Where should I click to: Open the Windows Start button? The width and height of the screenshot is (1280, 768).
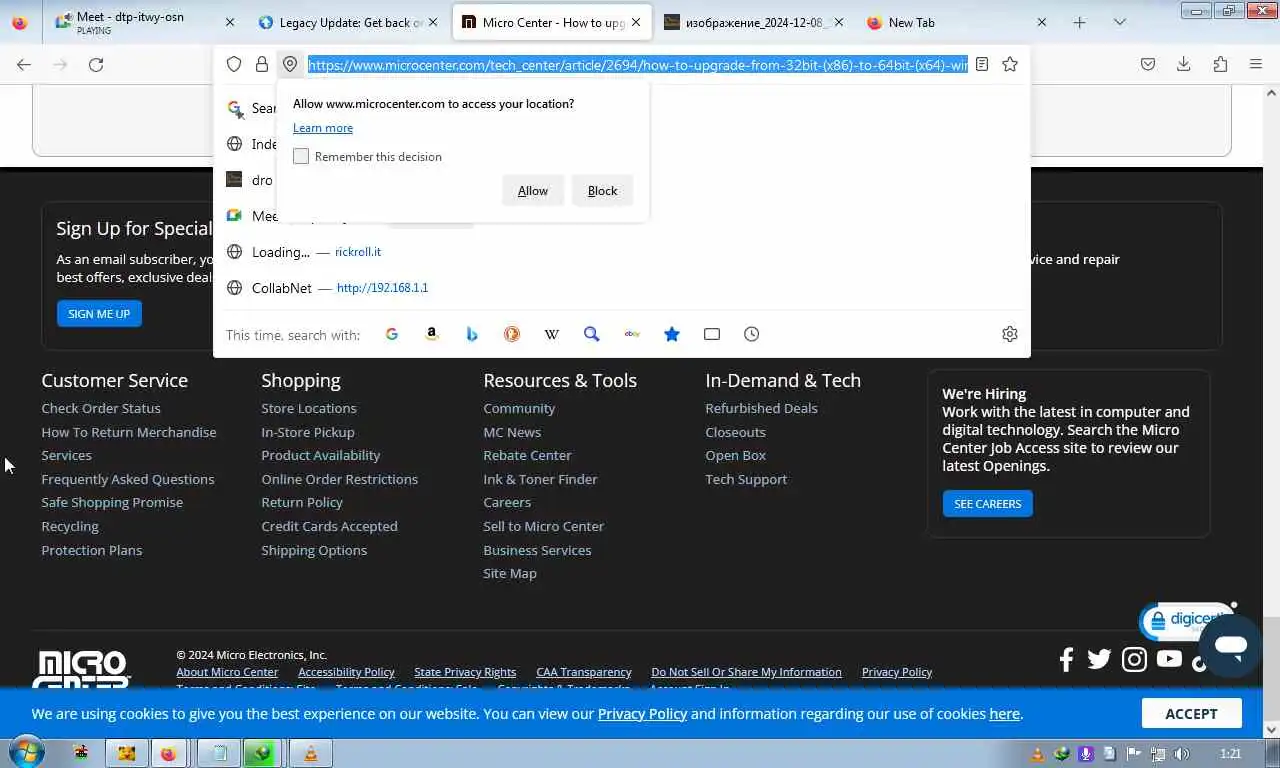[27, 753]
